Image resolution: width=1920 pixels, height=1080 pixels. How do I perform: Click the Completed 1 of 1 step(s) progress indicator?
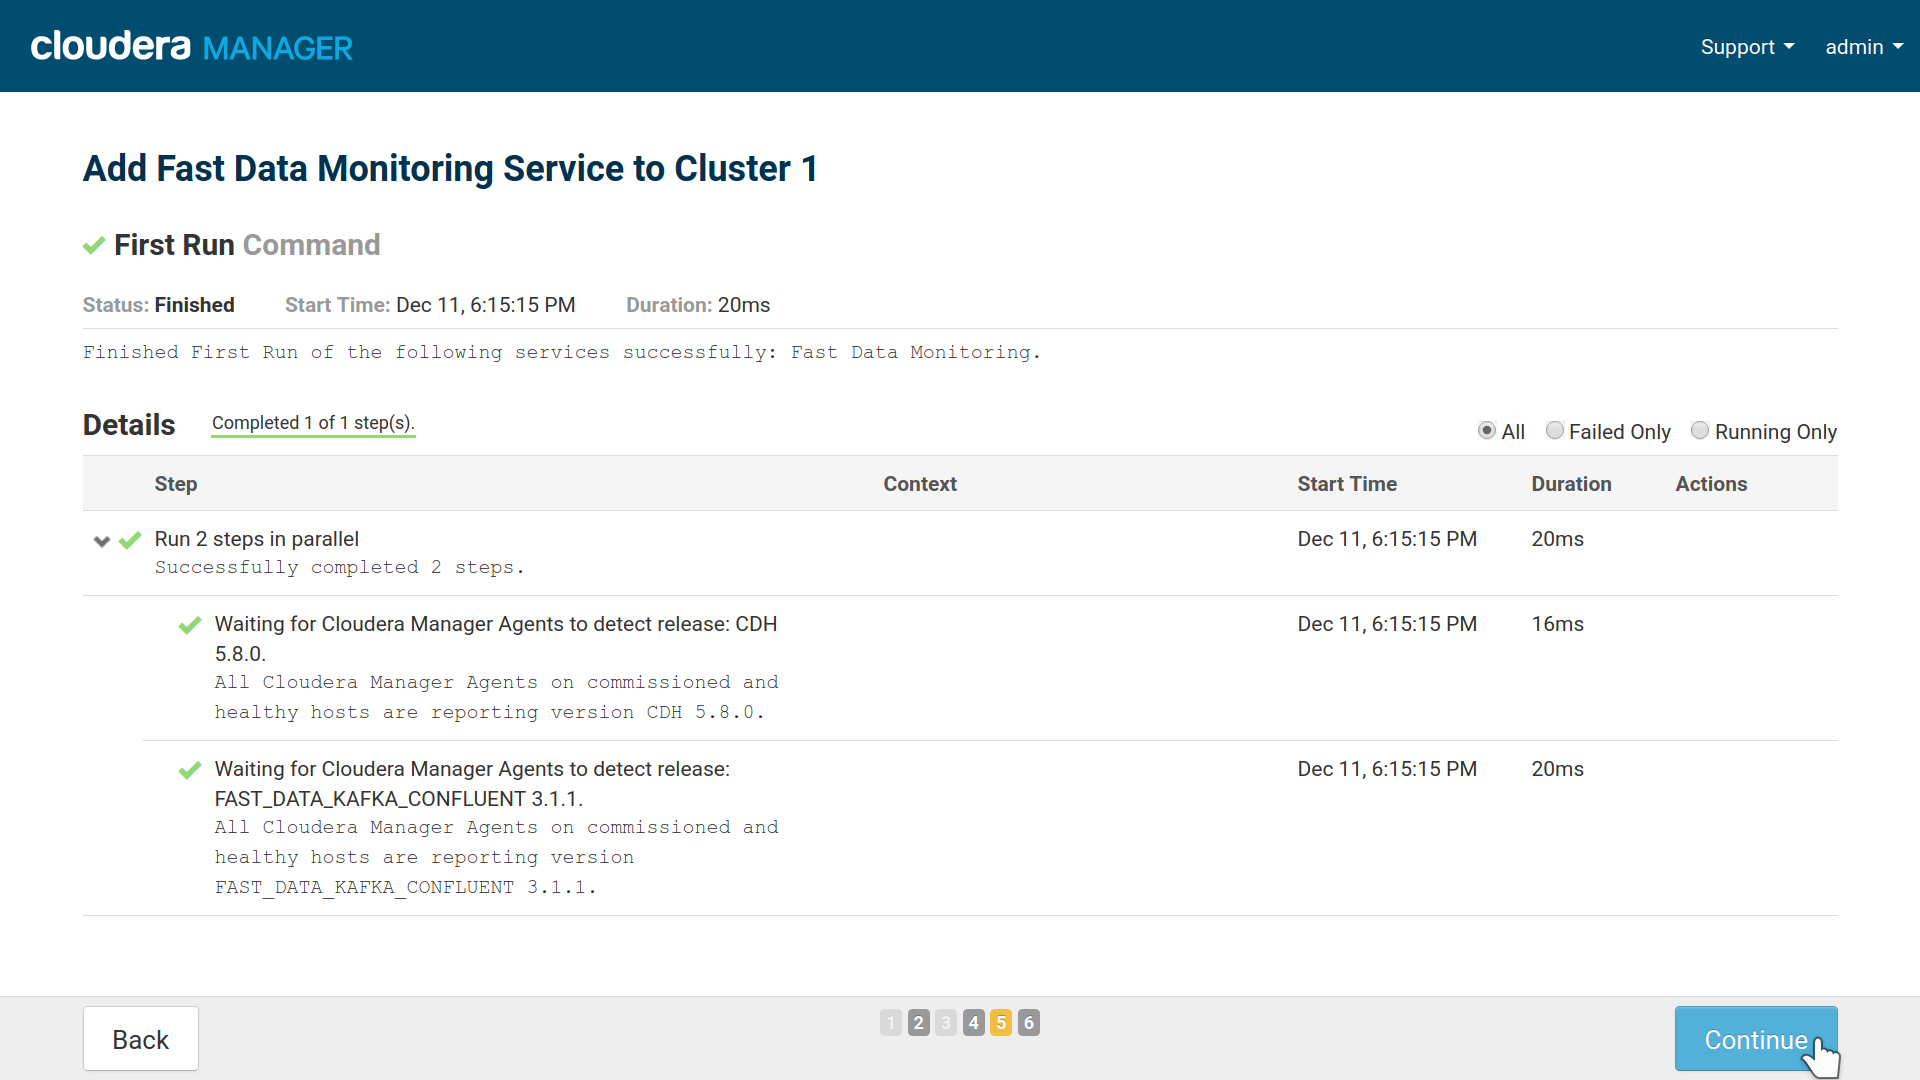click(313, 423)
